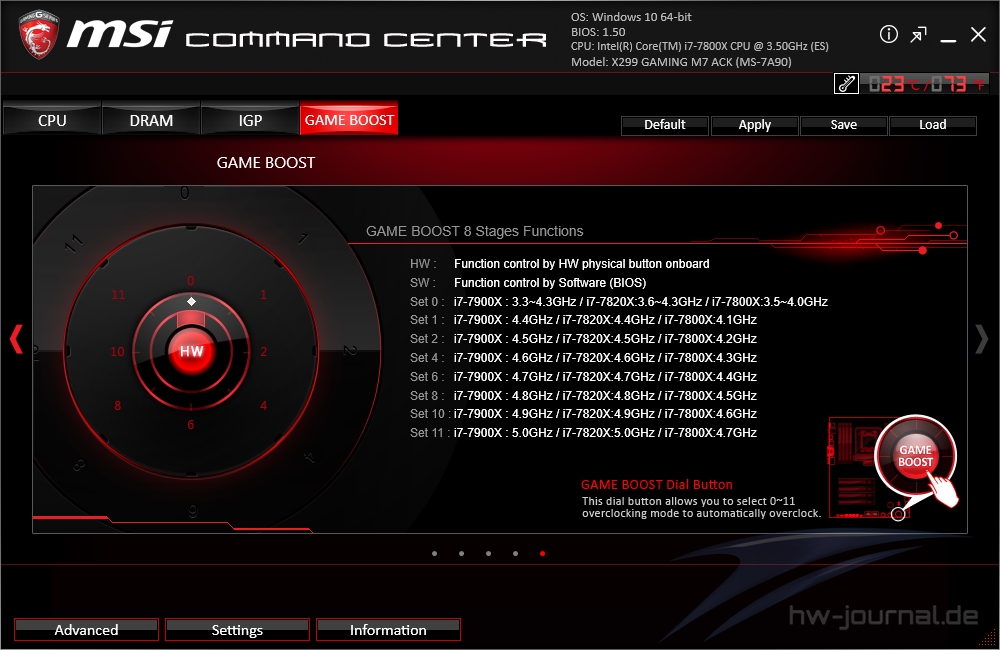1000x650 pixels.
Task: Click the MSI dragon shield logo
Action: [39, 34]
